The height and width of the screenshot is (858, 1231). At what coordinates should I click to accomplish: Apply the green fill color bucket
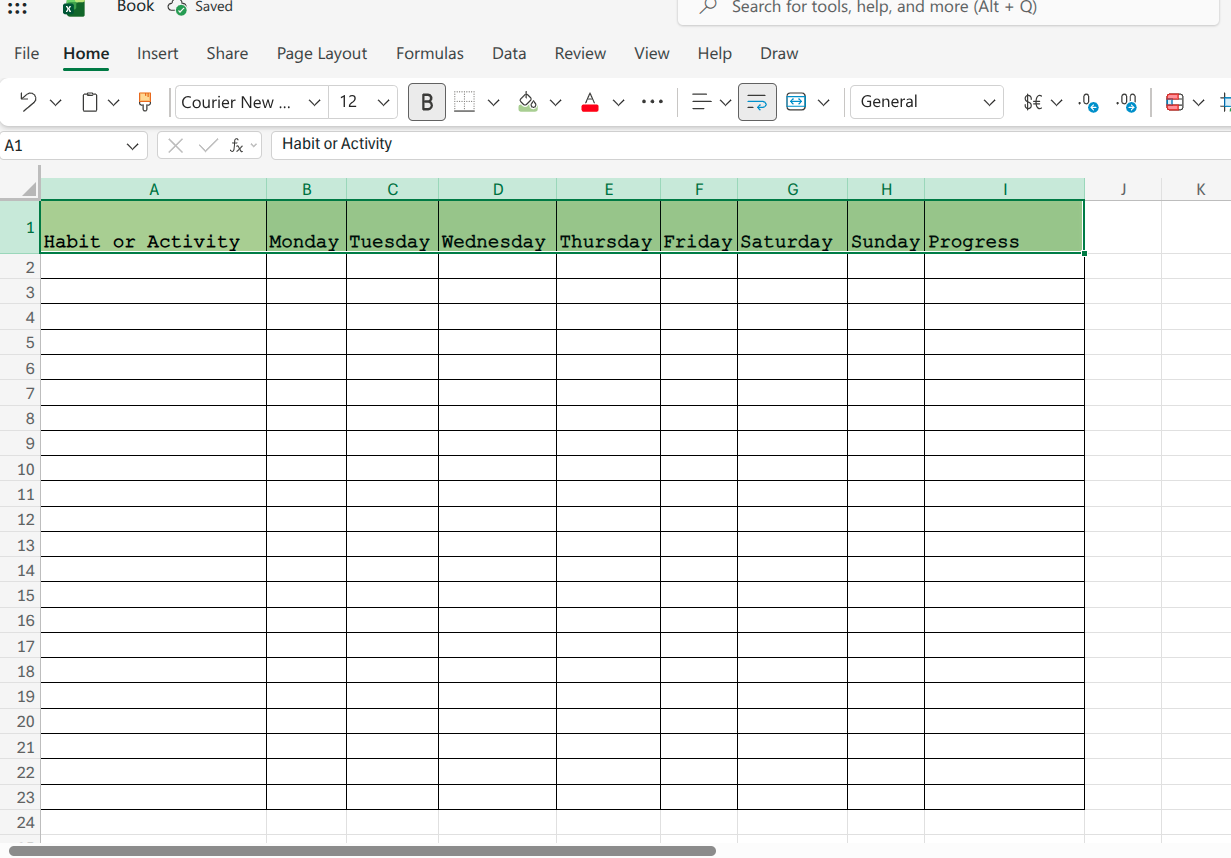pos(528,102)
